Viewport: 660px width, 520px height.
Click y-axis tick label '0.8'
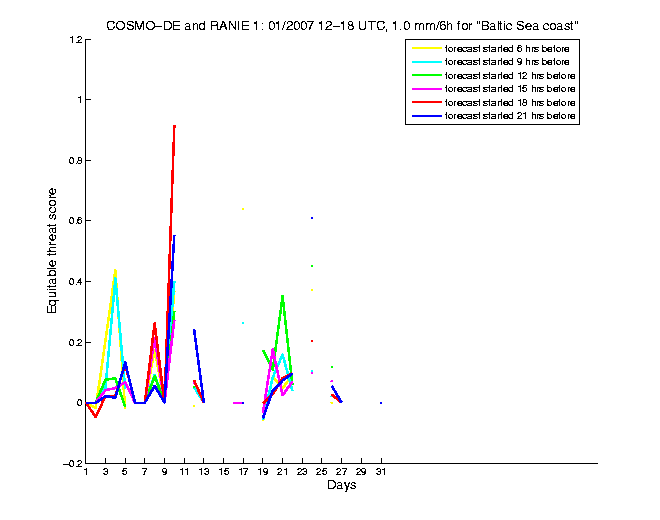click(75, 161)
